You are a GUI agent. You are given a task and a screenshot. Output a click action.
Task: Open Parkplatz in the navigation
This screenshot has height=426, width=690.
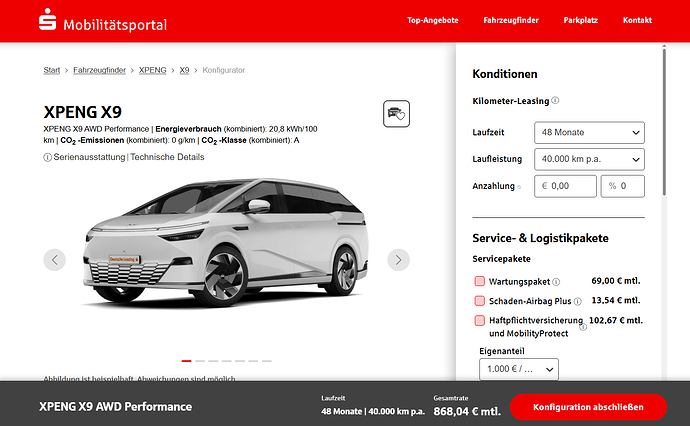(580, 20)
